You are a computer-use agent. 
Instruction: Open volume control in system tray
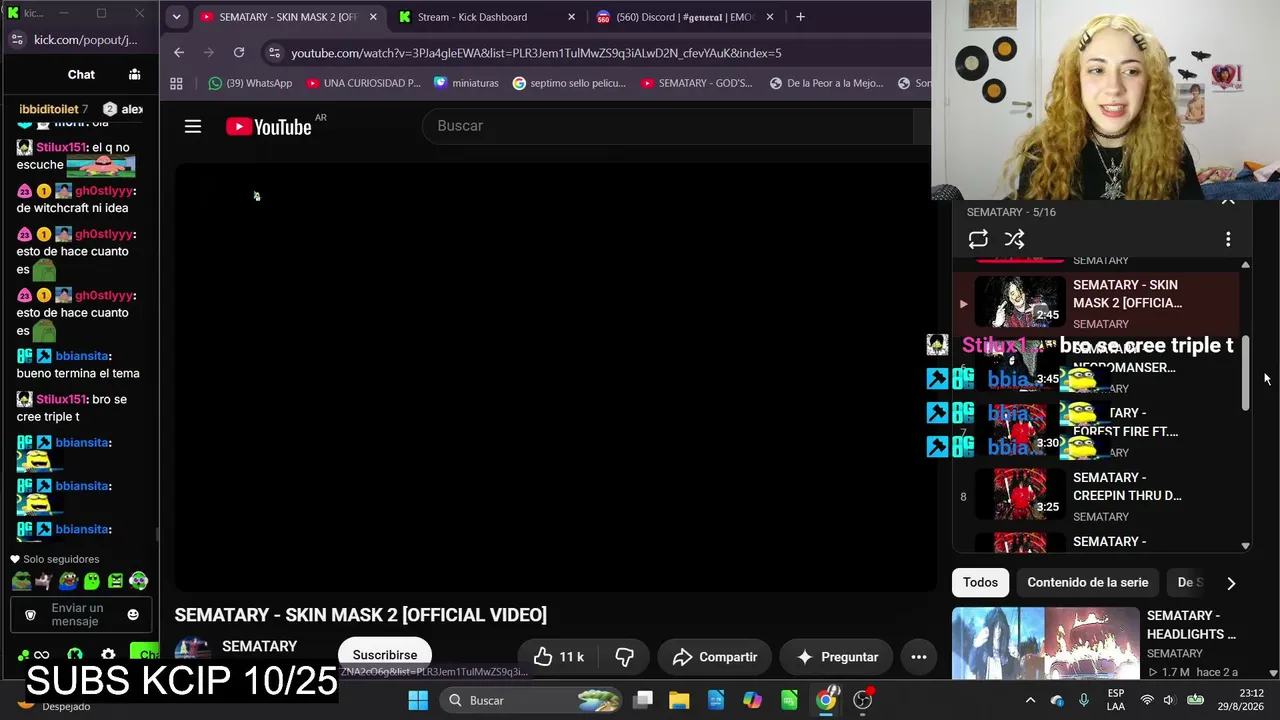point(1170,700)
